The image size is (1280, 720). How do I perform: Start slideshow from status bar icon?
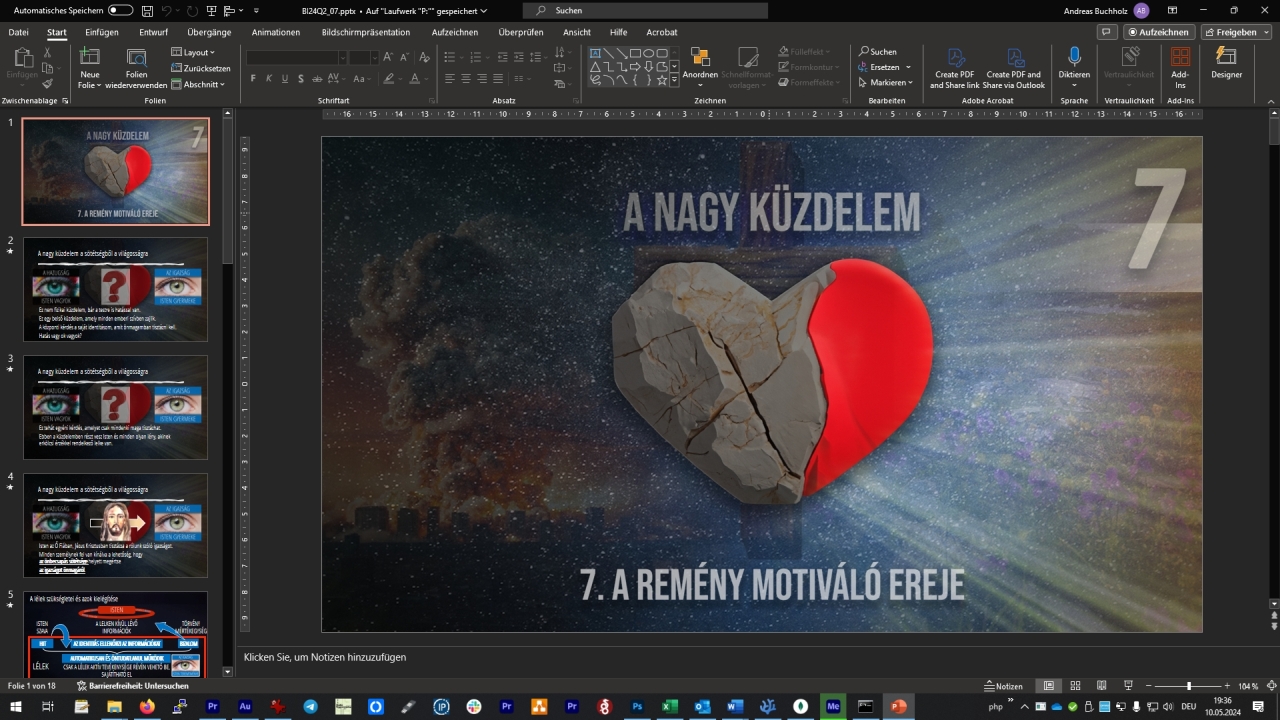click(1128, 686)
